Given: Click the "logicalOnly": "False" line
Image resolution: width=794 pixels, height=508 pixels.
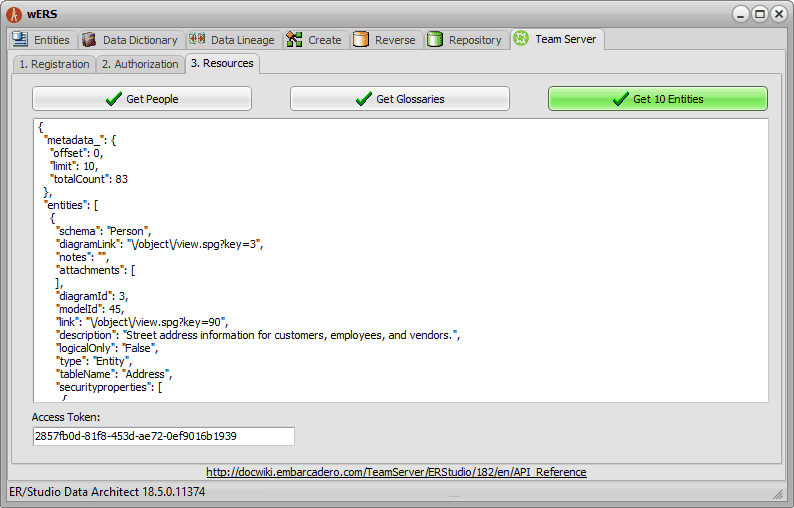Looking at the screenshot, I should (107, 348).
